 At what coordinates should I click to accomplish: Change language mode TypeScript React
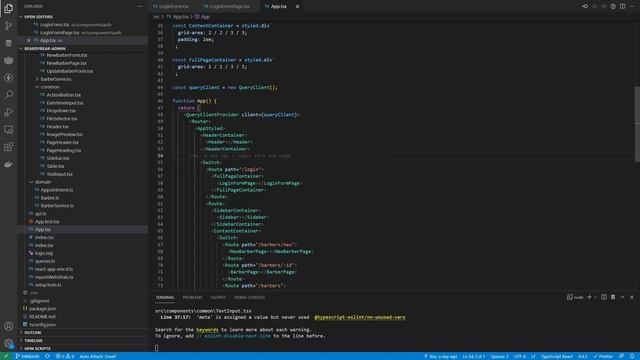557,356
